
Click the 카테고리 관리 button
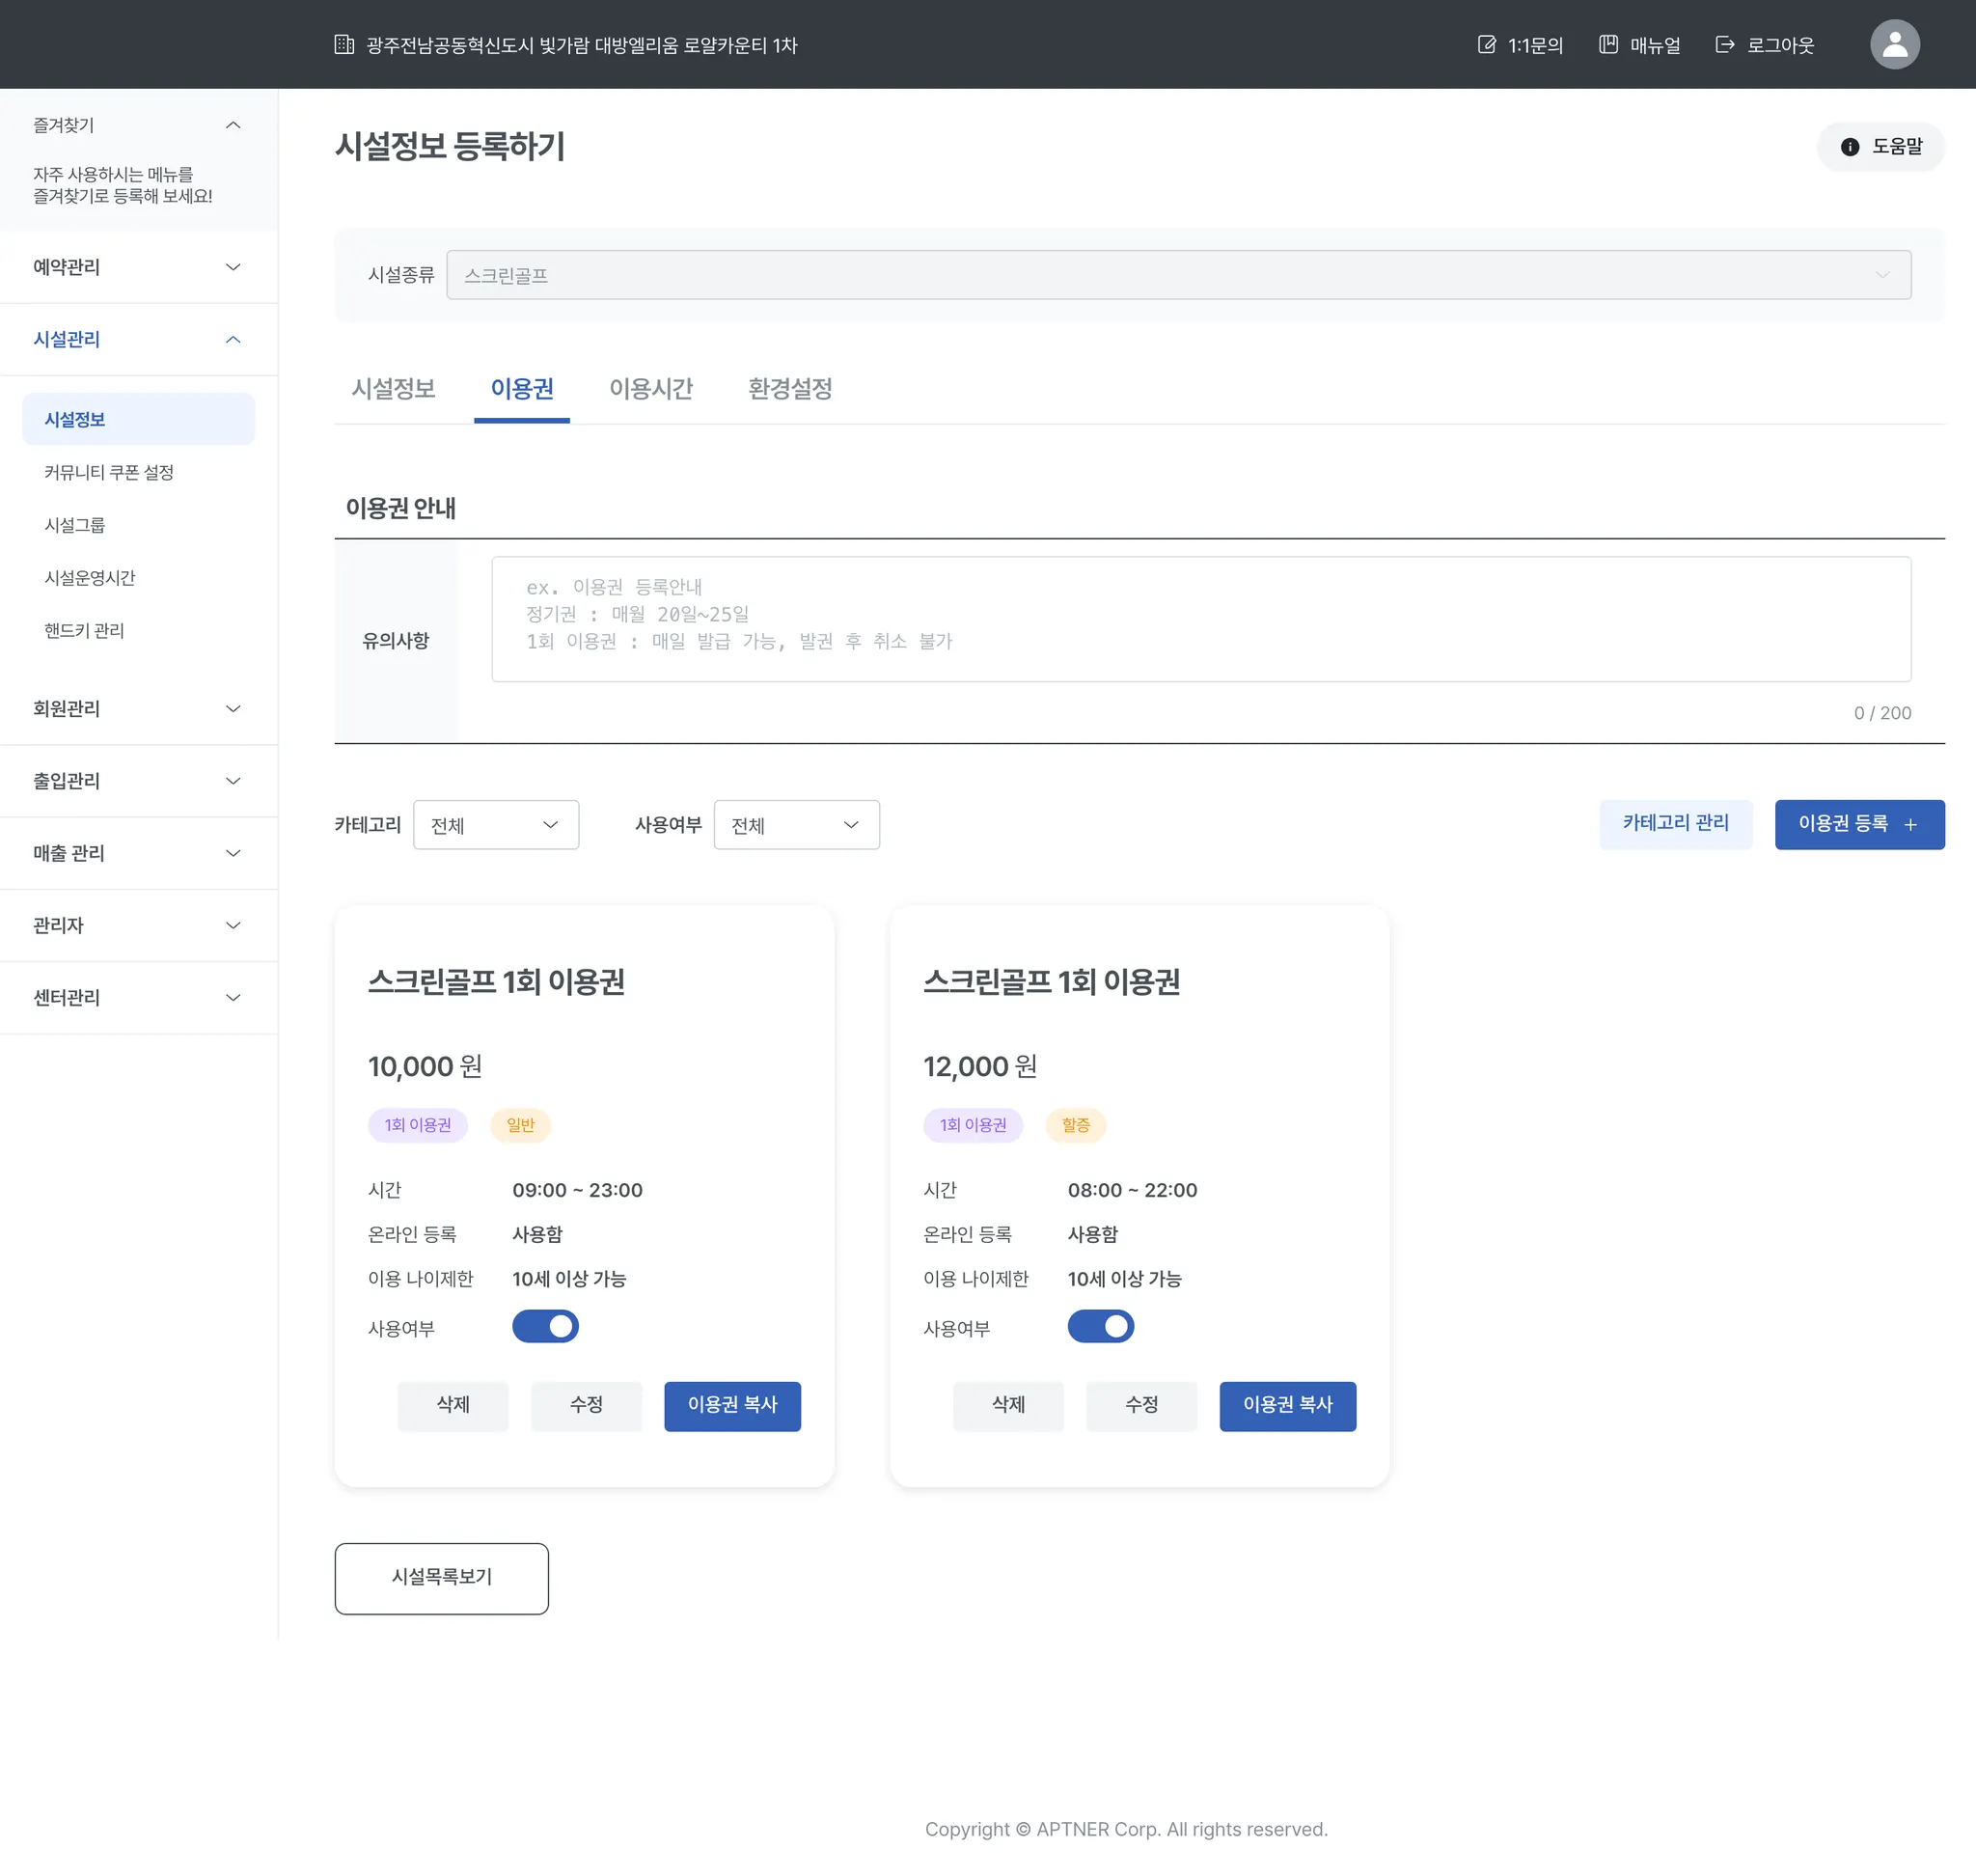[x=1675, y=823]
